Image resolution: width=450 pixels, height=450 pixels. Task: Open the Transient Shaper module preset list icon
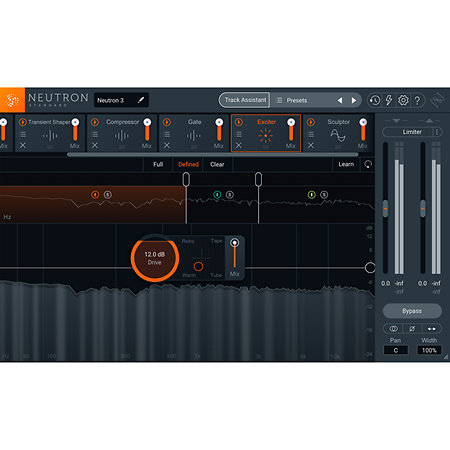click(x=23, y=134)
